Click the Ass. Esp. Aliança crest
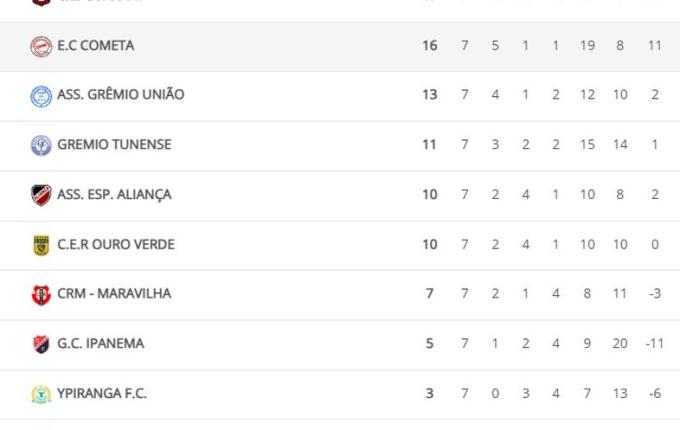 41,195
